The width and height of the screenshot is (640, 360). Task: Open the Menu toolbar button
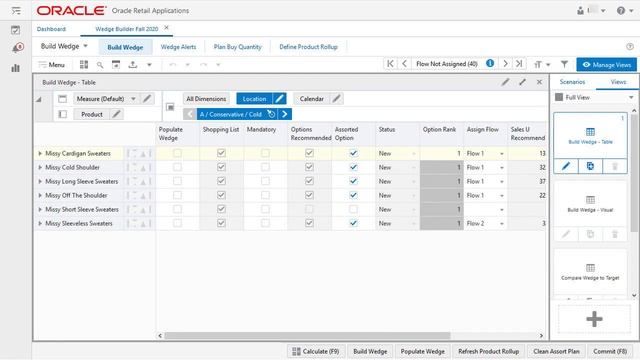pyautogui.click(x=52, y=64)
